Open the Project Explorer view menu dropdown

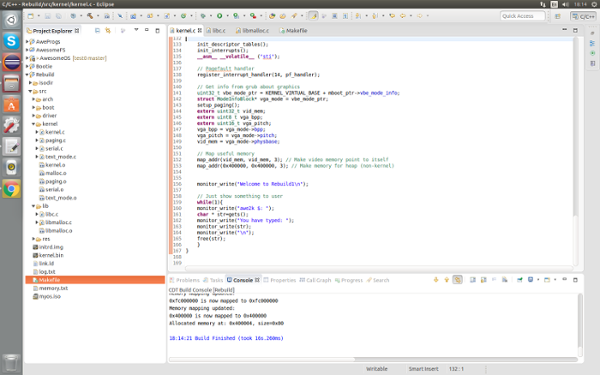136,30
